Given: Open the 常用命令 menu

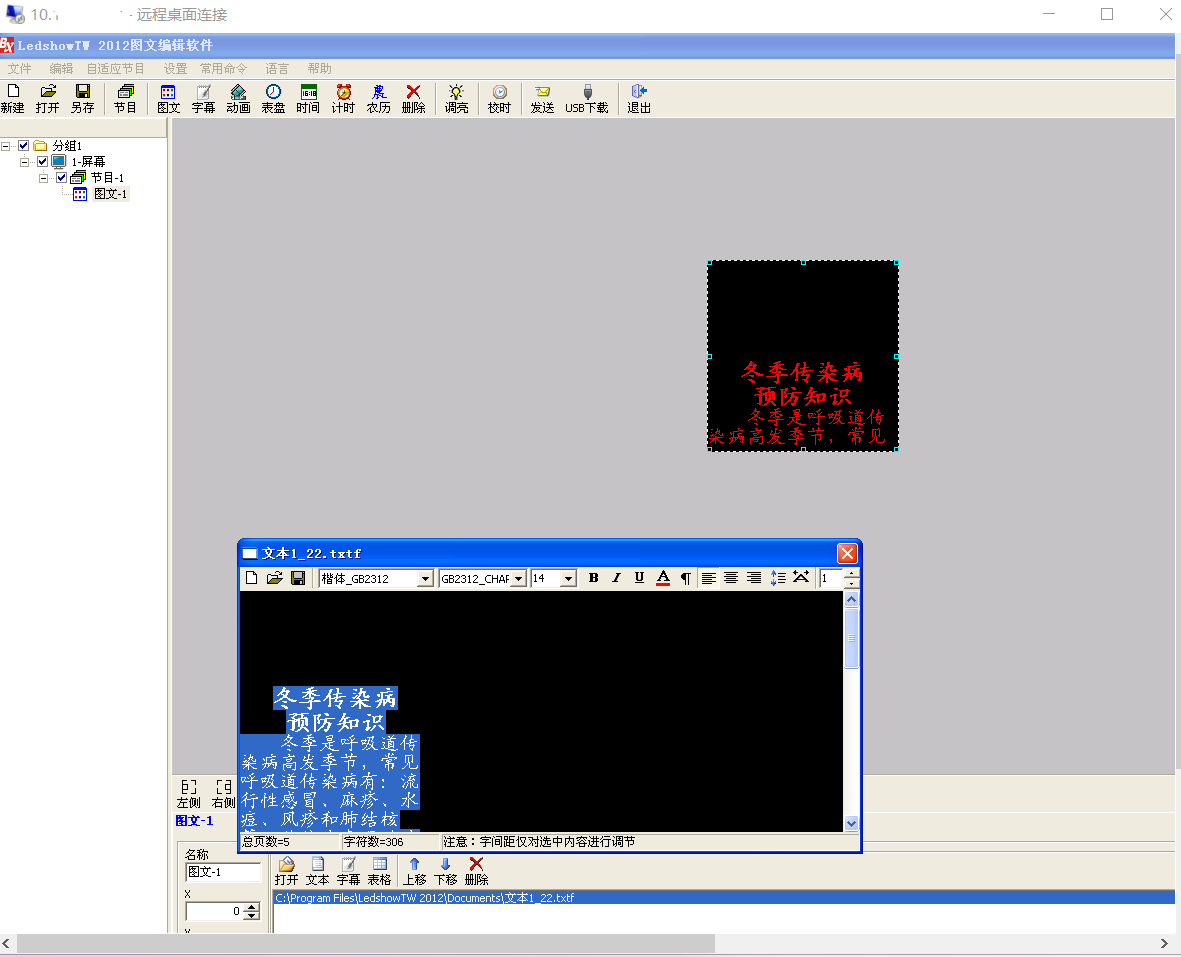Looking at the screenshot, I should [x=223, y=69].
